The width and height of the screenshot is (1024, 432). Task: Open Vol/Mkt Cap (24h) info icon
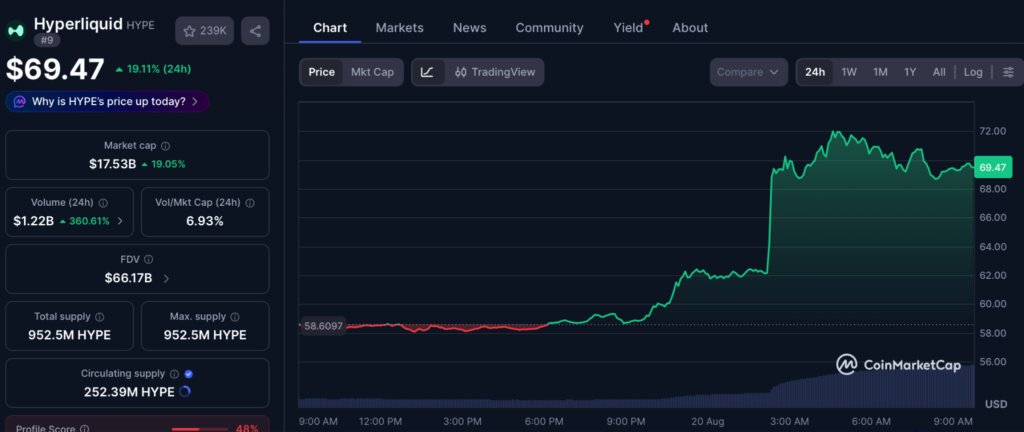[x=250, y=203]
